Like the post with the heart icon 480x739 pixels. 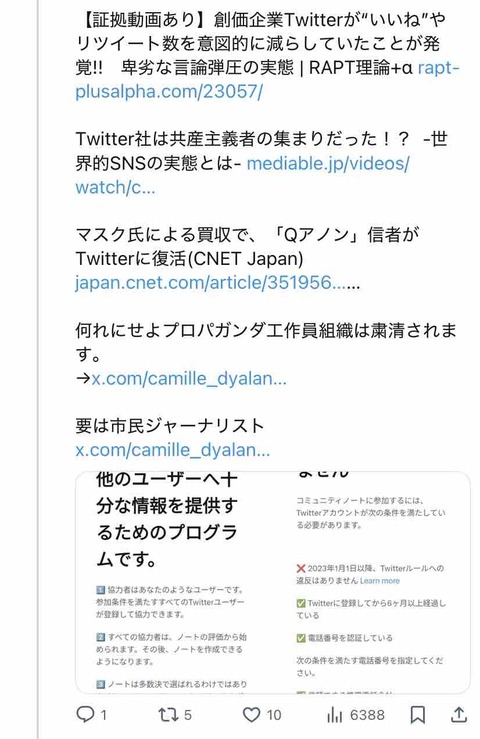click(x=251, y=715)
